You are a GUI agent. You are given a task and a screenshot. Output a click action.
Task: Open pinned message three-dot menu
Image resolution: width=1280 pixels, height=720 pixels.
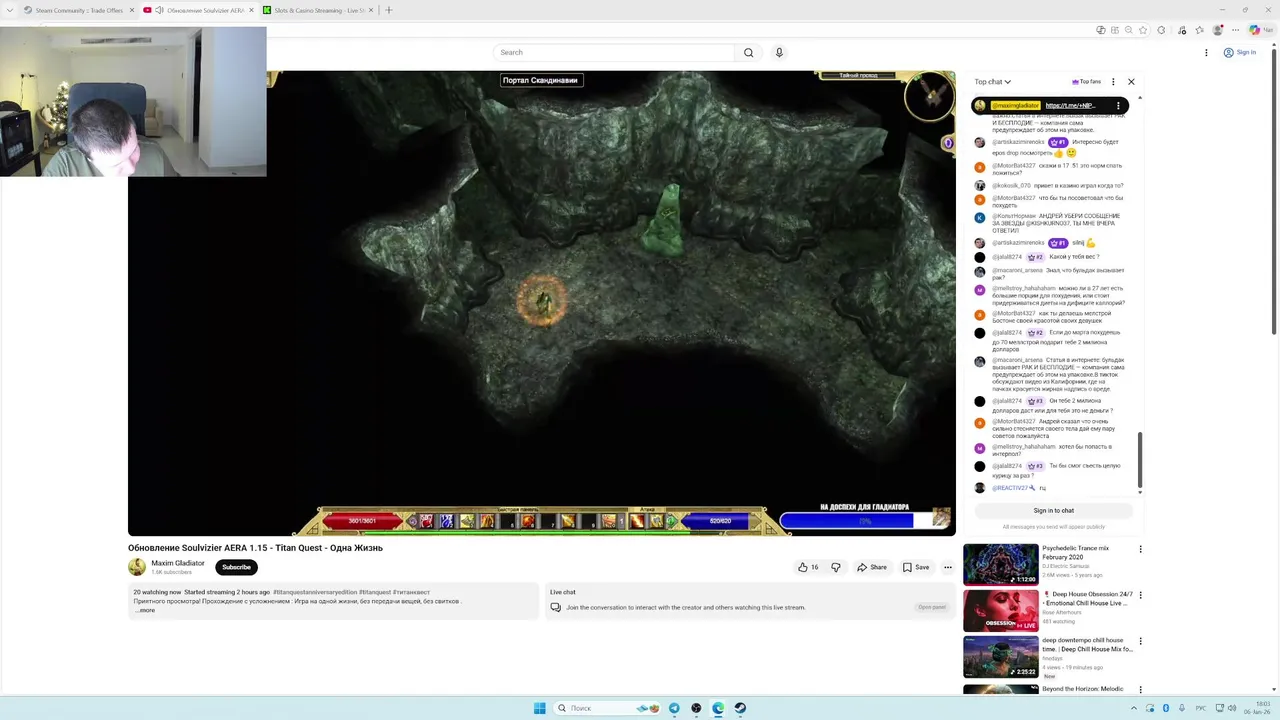pos(1118,105)
